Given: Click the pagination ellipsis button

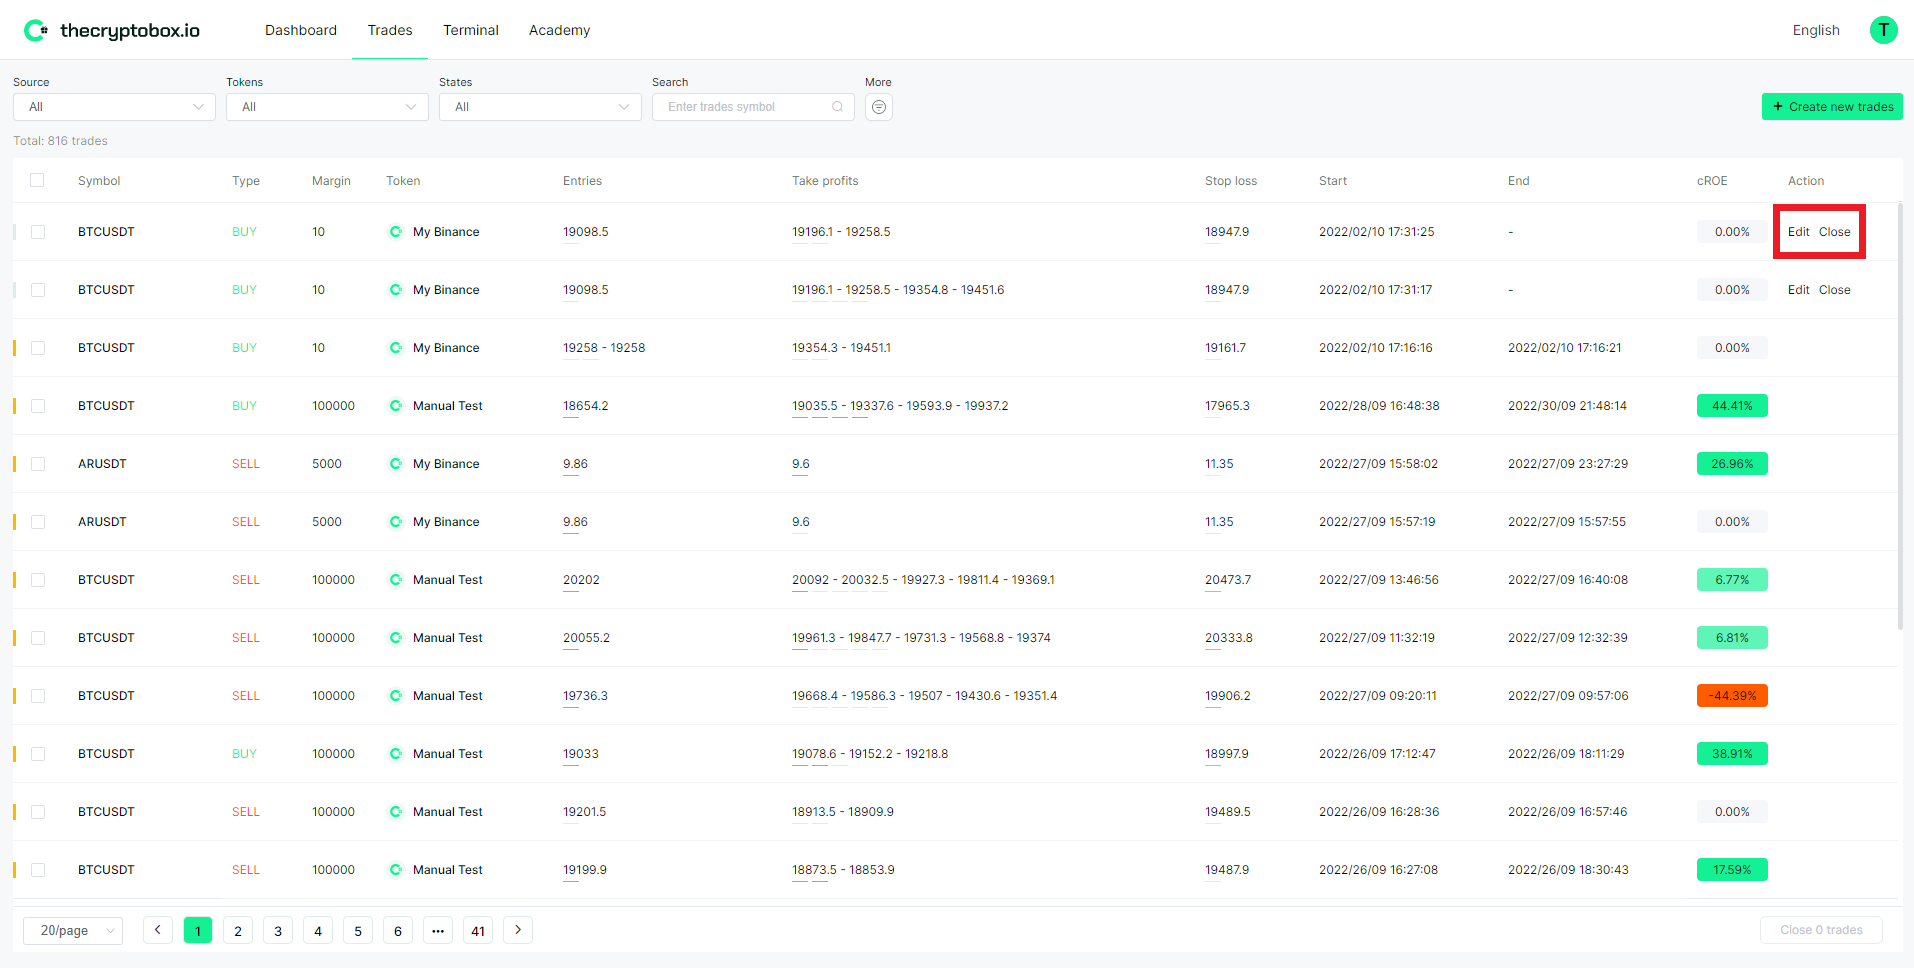Looking at the screenshot, I should pyautogui.click(x=437, y=930).
